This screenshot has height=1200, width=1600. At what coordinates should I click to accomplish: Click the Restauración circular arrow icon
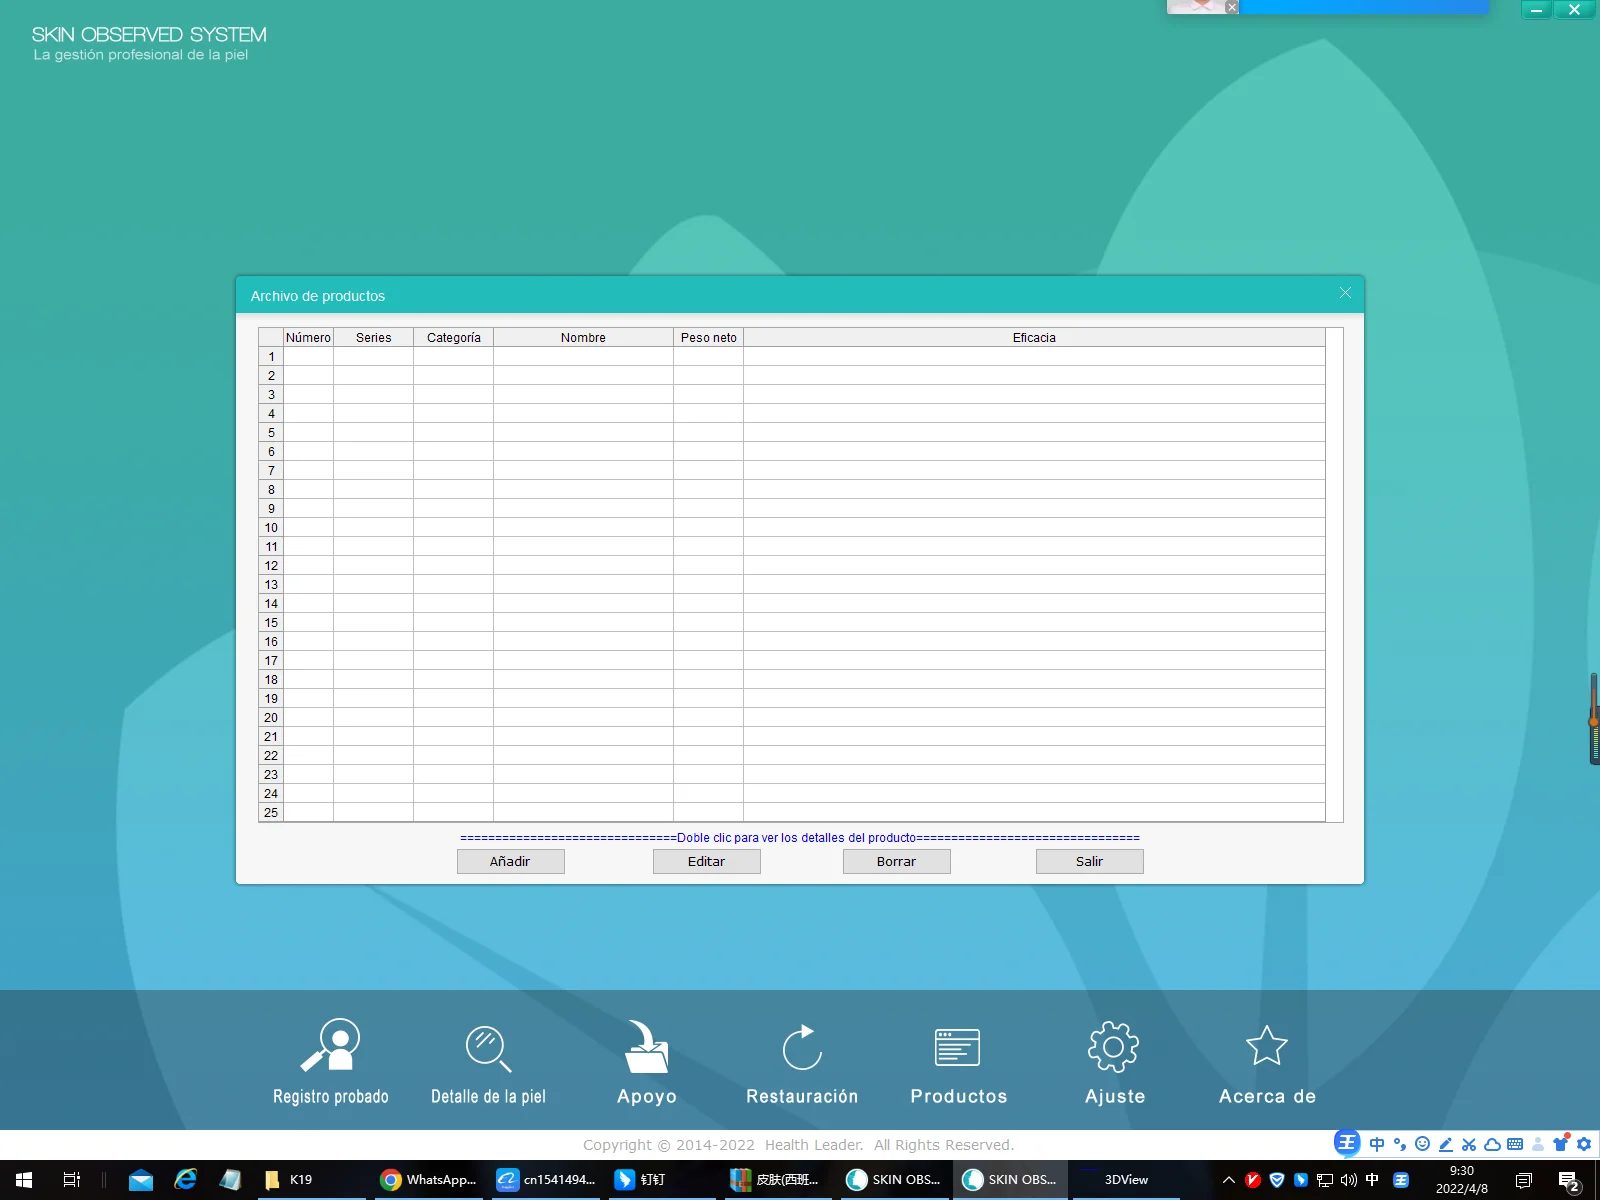click(x=802, y=1048)
